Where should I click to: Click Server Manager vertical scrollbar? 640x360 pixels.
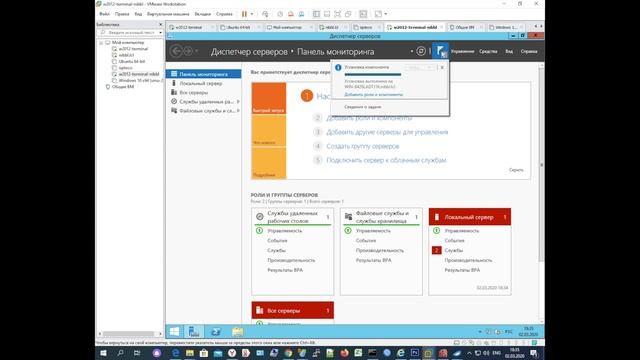click(542, 165)
